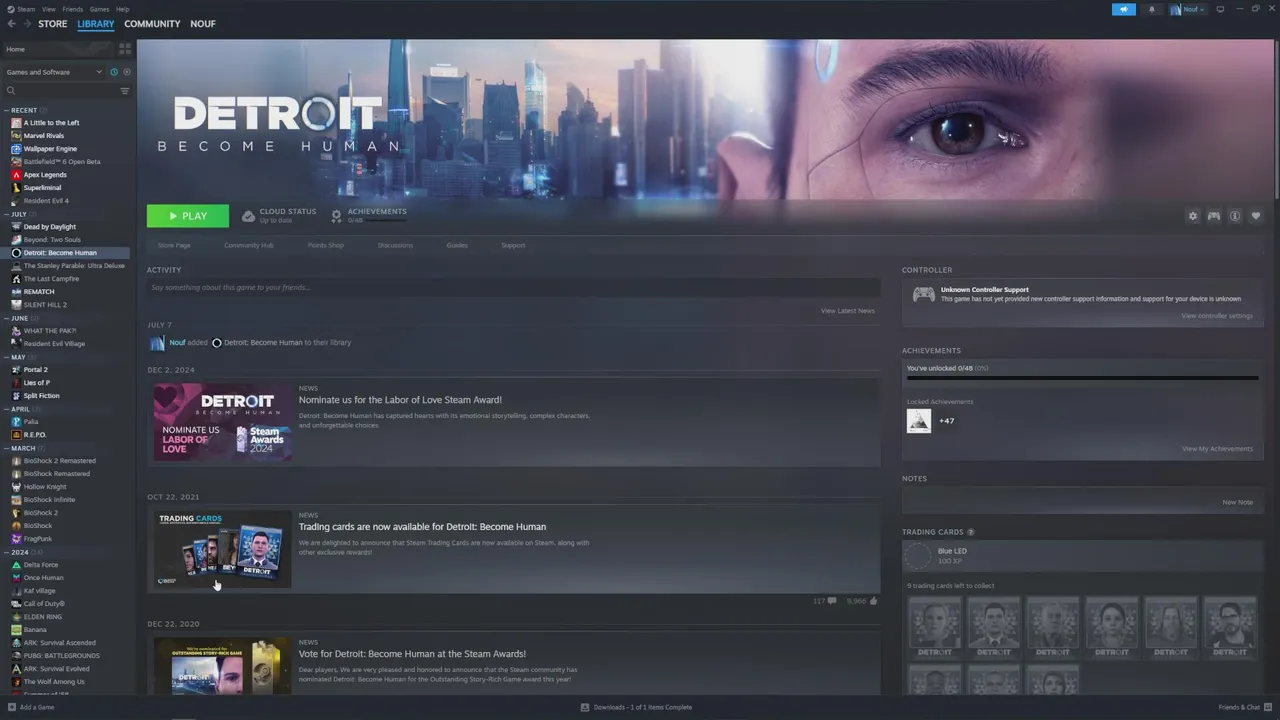Screen dimensions: 1280x720
Task: Open the Games and Software filter dropdown
Action: [x=54, y=72]
